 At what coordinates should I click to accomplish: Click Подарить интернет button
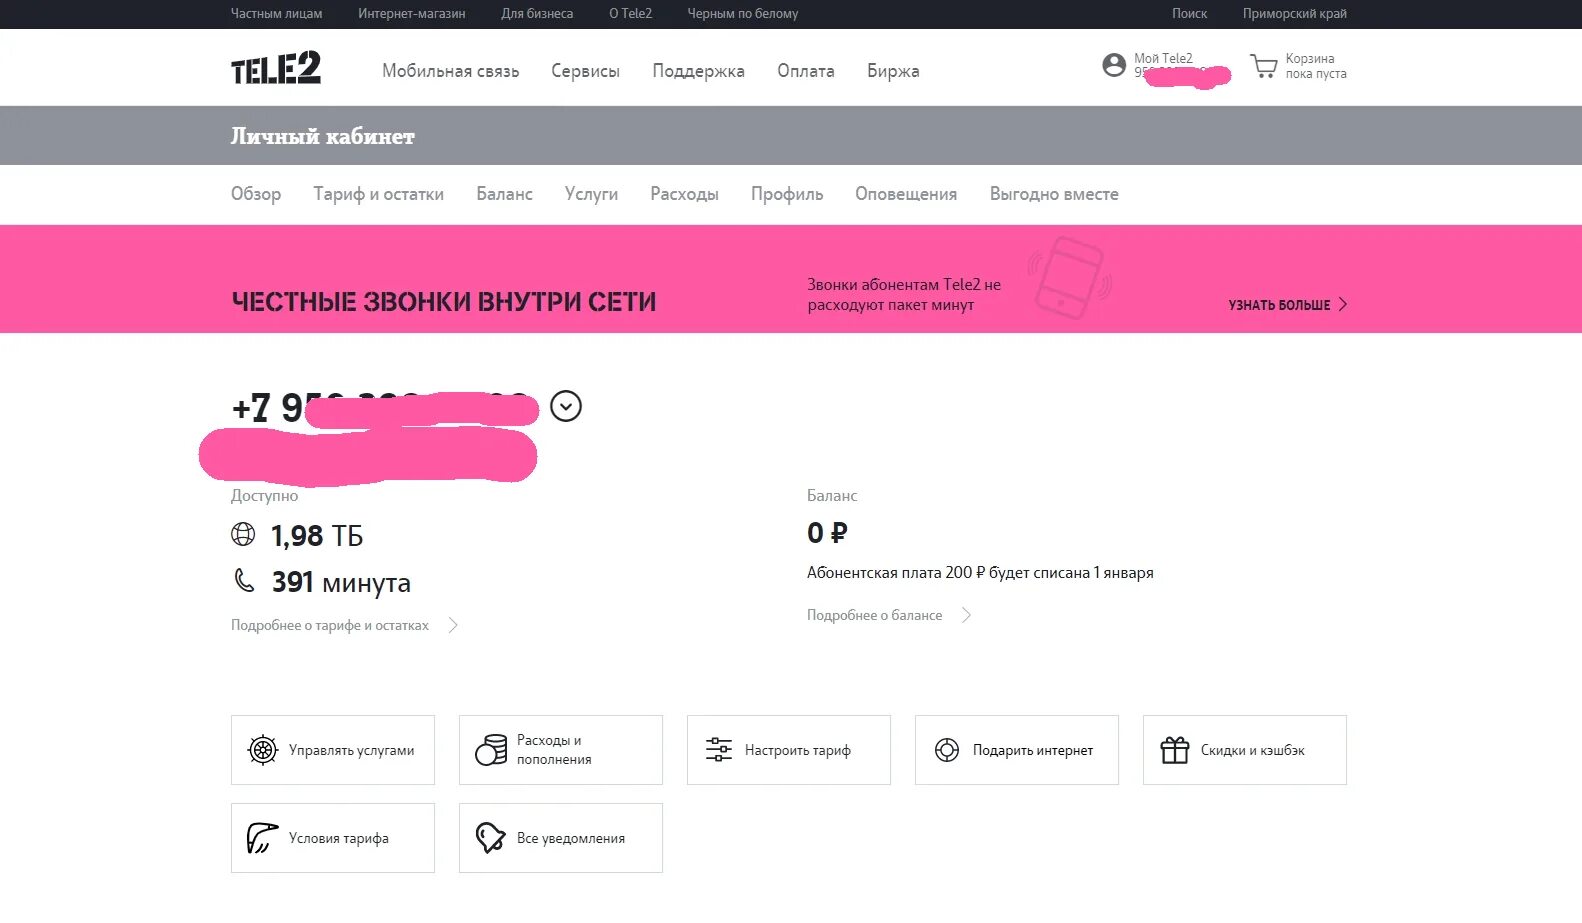tap(1017, 750)
